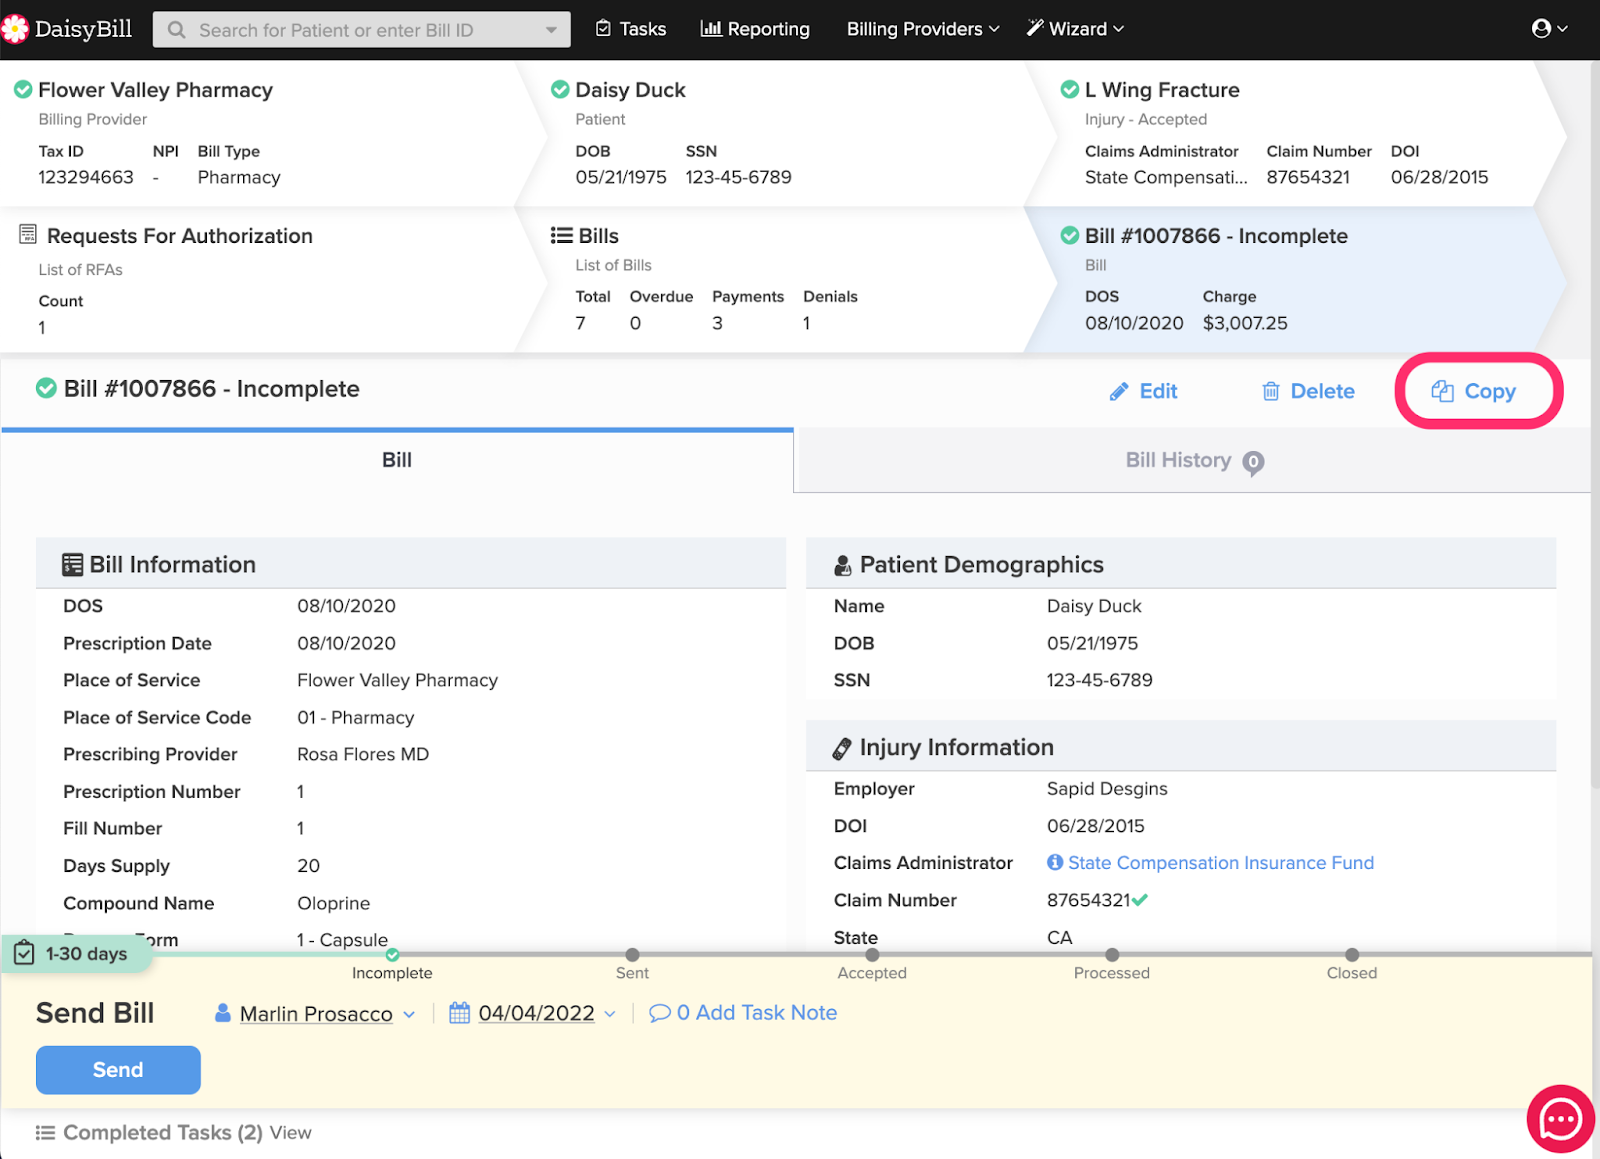Click the Edit pencil icon
The width and height of the screenshot is (1600, 1159).
coord(1119,392)
